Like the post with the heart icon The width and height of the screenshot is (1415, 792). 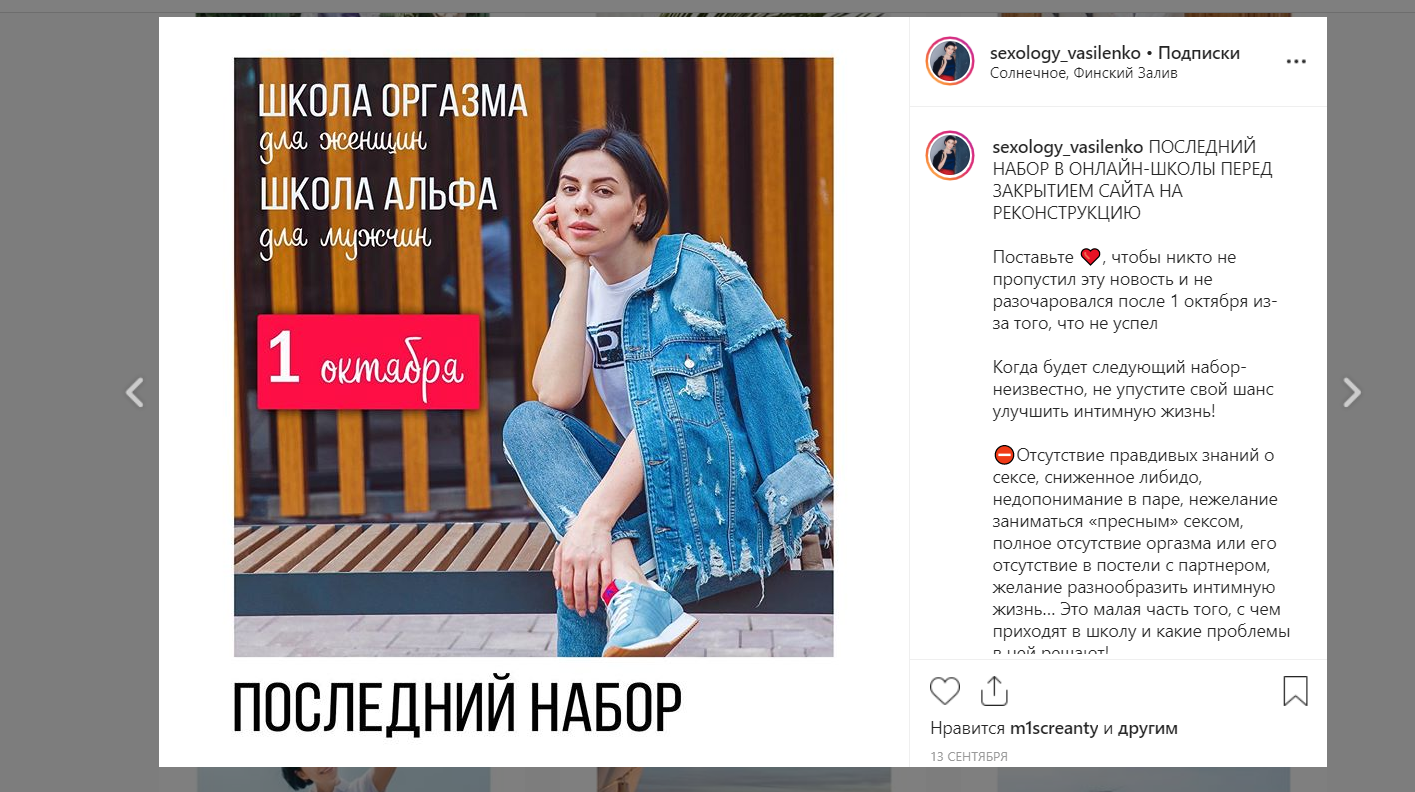[945, 691]
